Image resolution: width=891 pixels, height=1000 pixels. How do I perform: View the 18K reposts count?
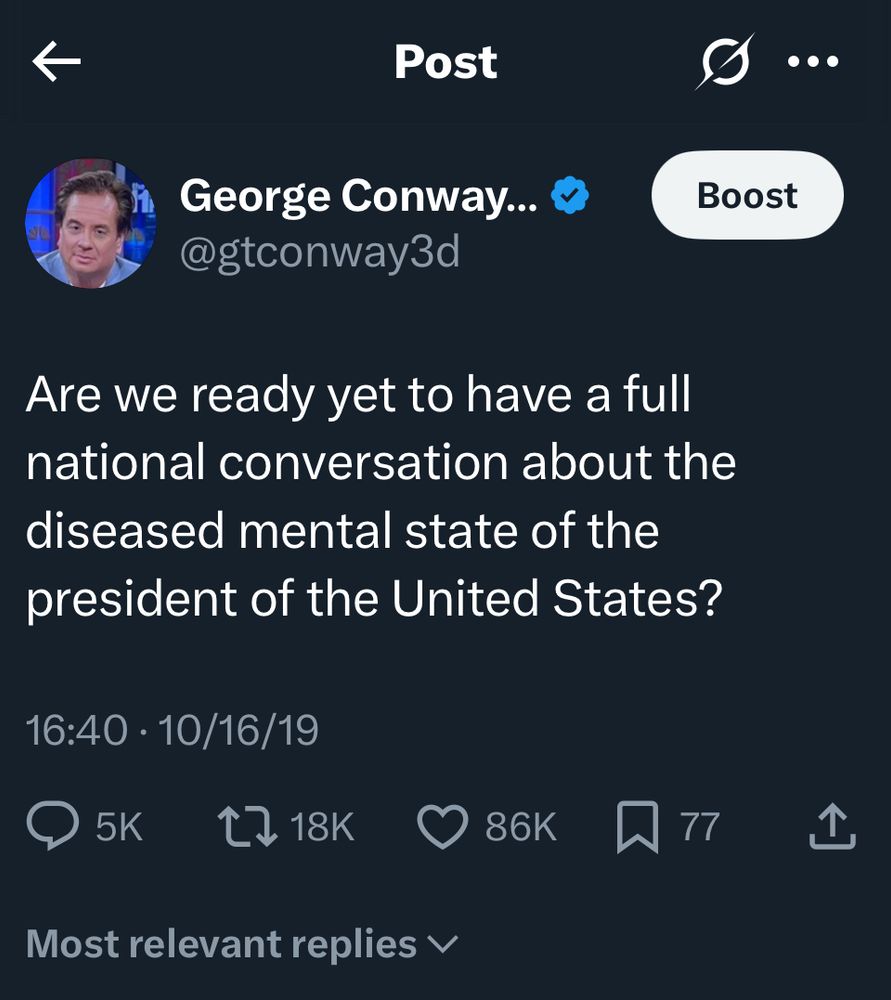click(322, 827)
